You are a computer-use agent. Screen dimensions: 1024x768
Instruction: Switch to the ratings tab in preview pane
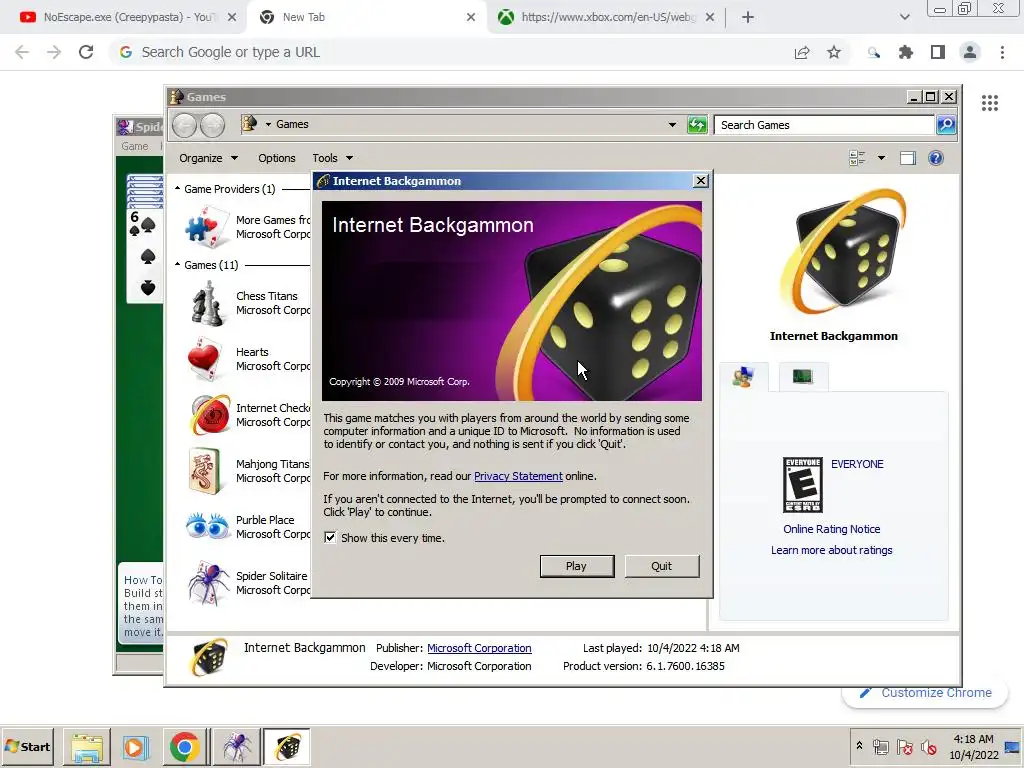pyautogui.click(x=744, y=377)
